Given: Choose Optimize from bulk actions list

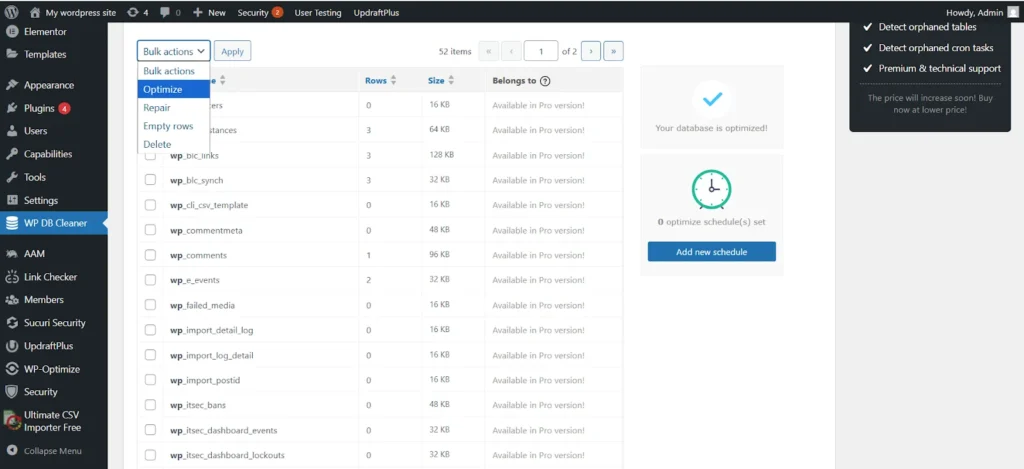Looking at the screenshot, I should 174,89.
